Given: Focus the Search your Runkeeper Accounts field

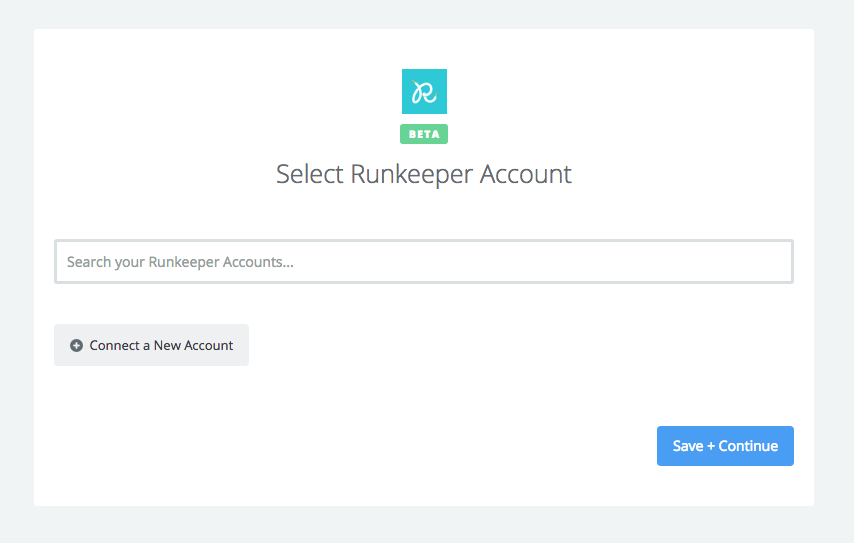Looking at the screenshot, I should 424,261.
